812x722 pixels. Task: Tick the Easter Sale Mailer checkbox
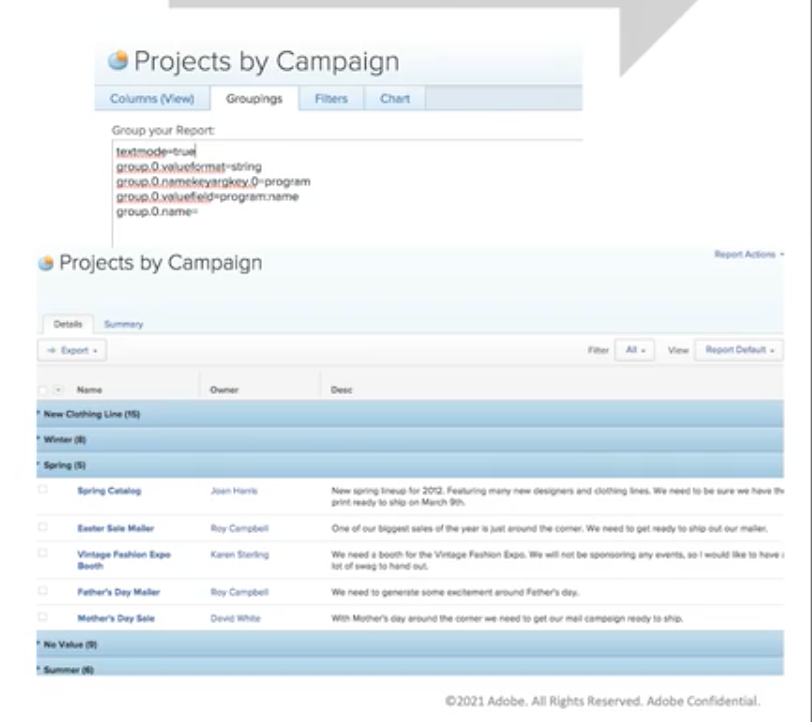[42, 527]
